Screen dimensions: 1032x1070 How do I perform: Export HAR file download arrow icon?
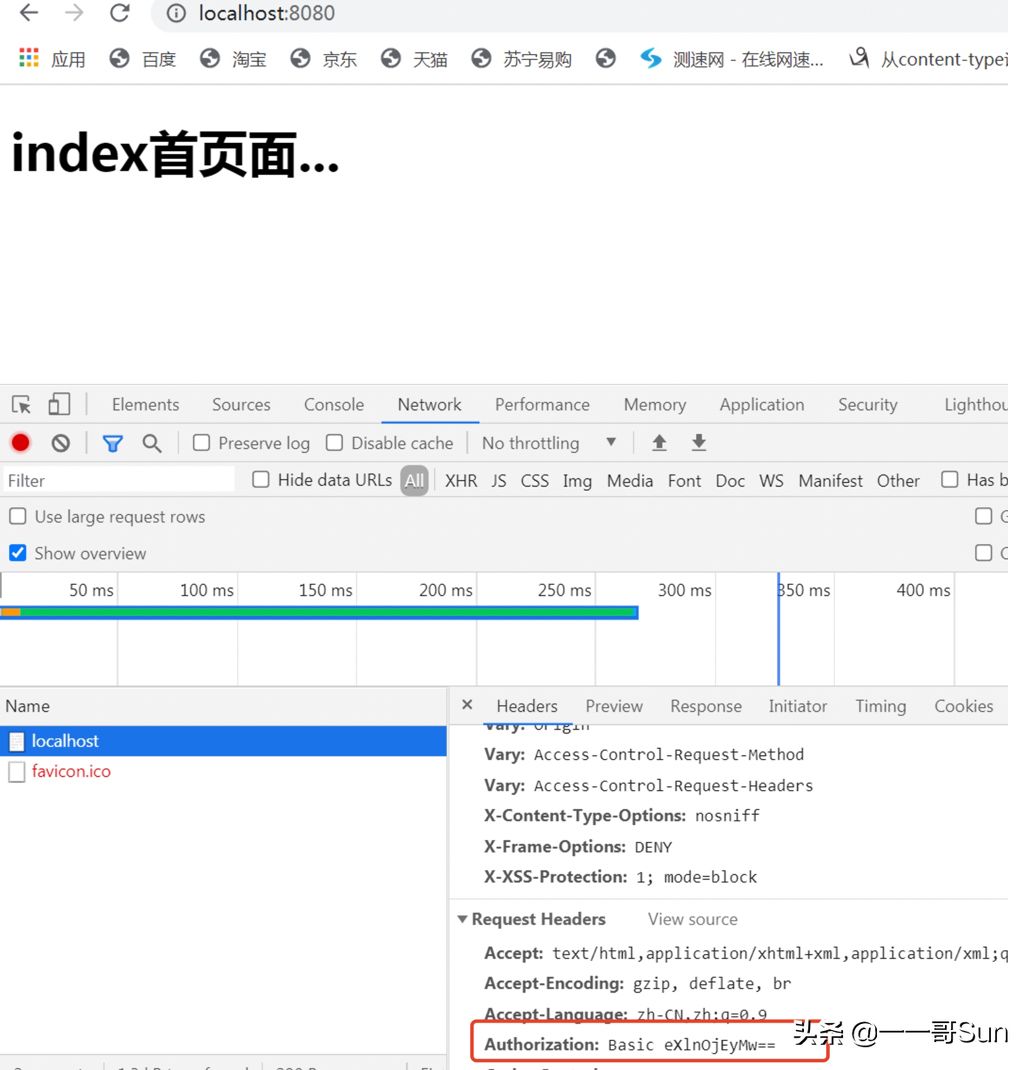[x=699, y=443]
